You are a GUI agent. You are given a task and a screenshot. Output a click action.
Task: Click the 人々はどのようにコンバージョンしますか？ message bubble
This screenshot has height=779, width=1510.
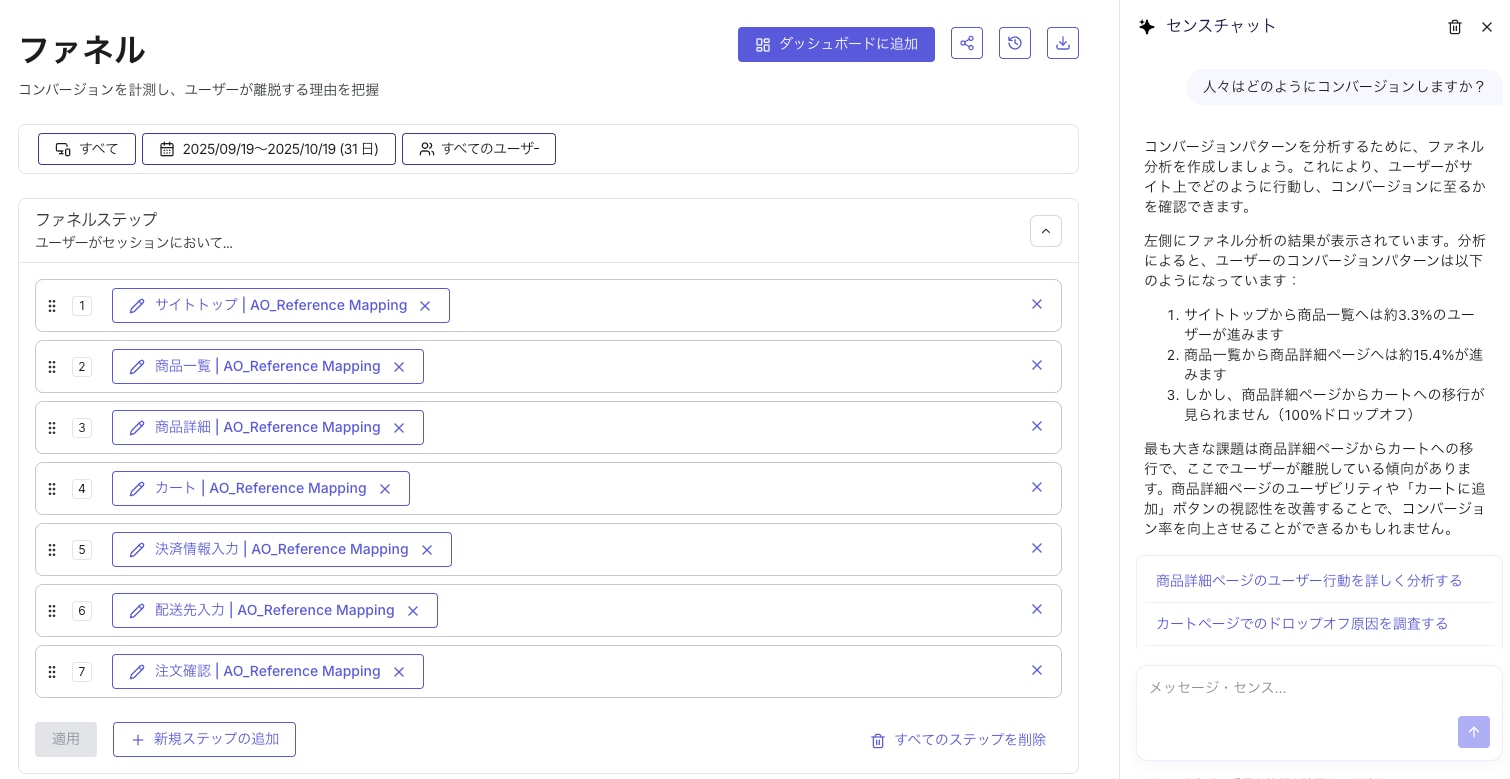[x=1345, y=87]
